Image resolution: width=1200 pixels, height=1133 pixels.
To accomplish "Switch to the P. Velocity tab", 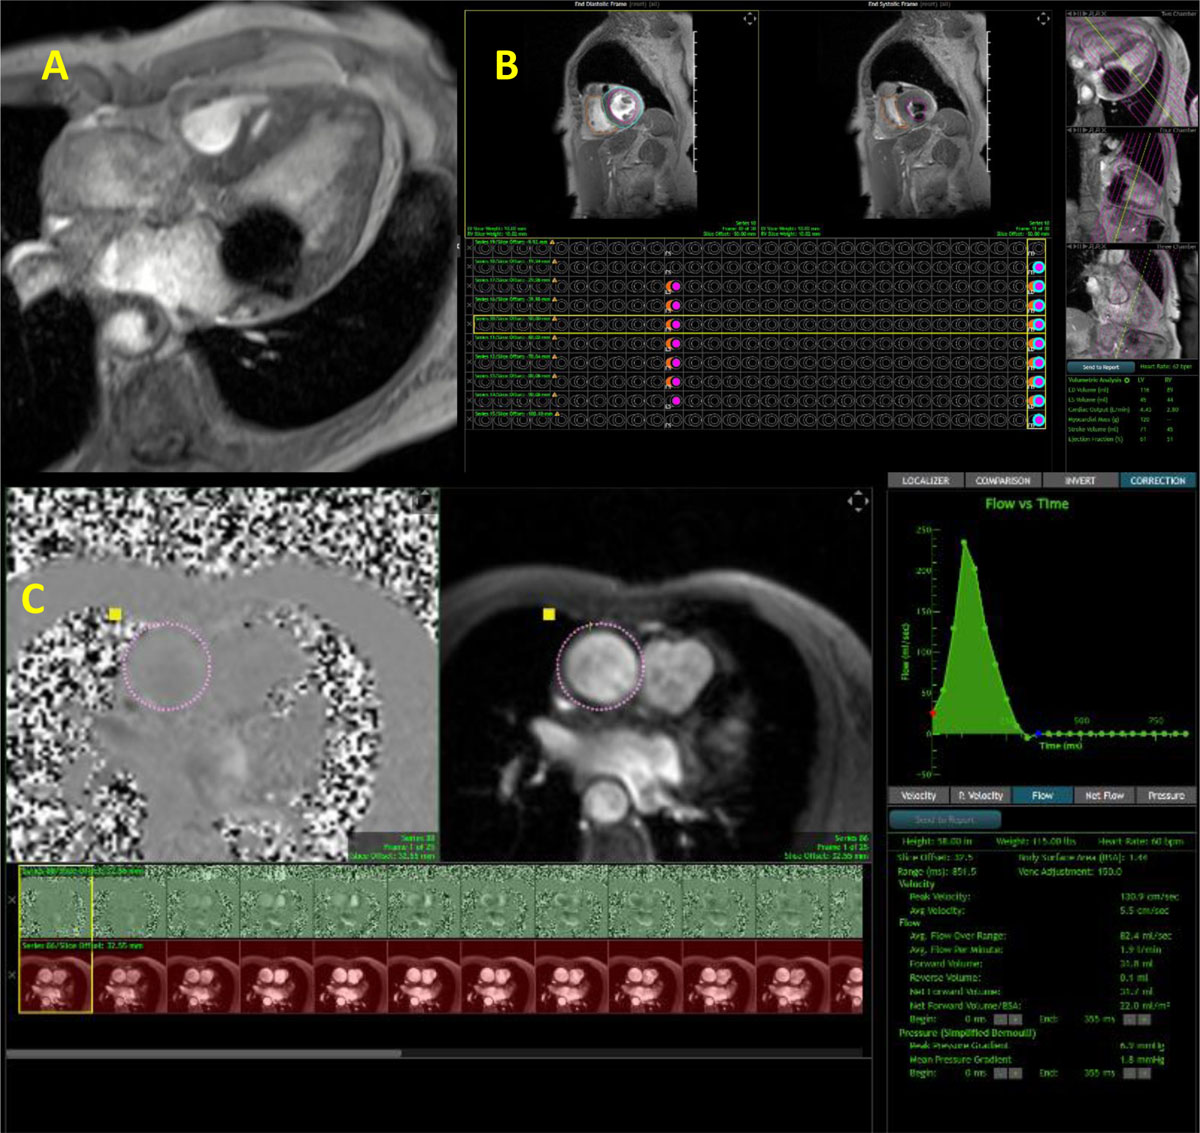I will pyautogui.click(x=980, y=795).
